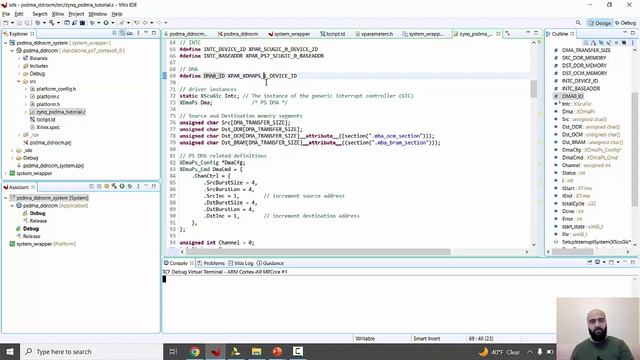Open the File menu

click(6, 14)
